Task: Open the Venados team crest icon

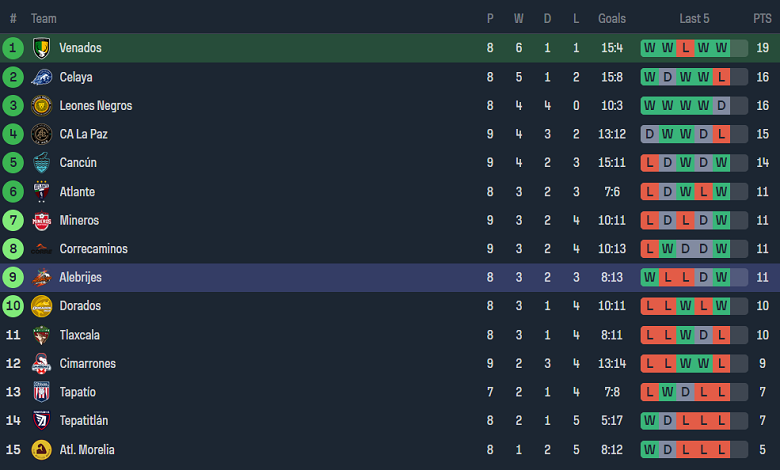Action: click(x=42, y=48)
